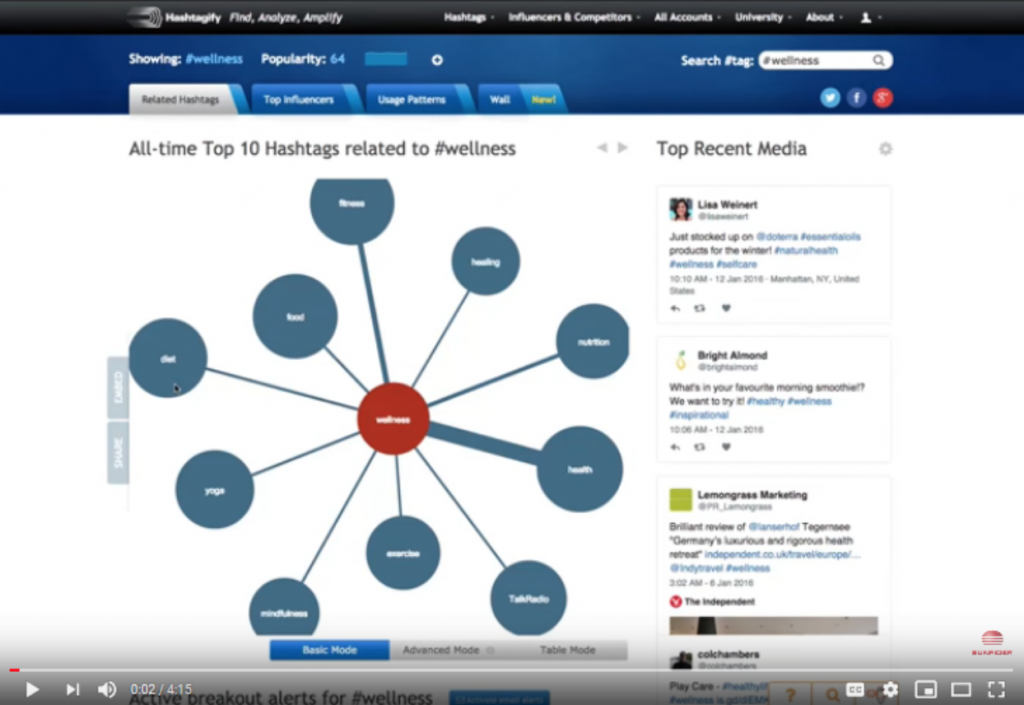1024x705 pixels.
Task: Click the #wellness link after Showing
Action: point(214,59)
